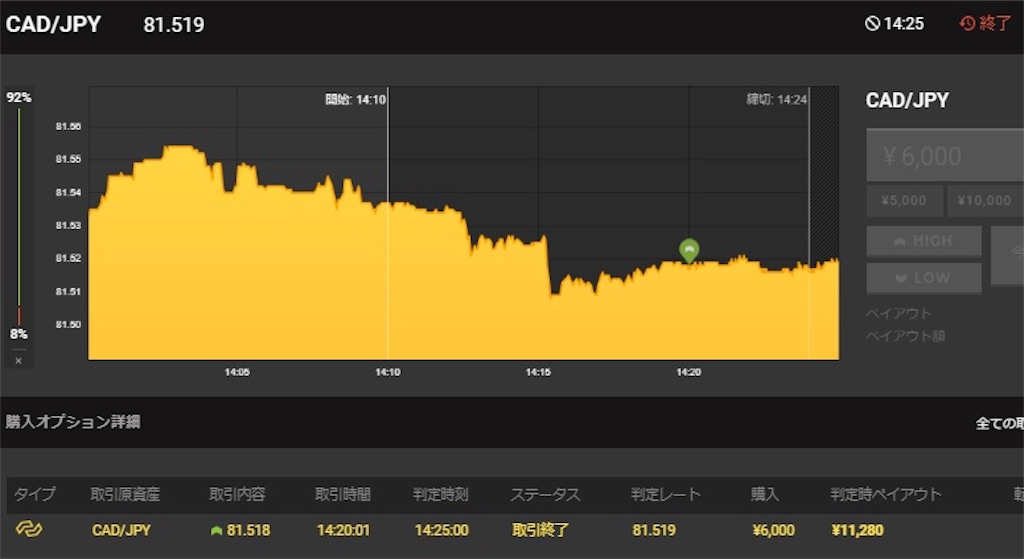Click the 購入 column header
The width and height of the screenshot is (1024, 559).
765,494
